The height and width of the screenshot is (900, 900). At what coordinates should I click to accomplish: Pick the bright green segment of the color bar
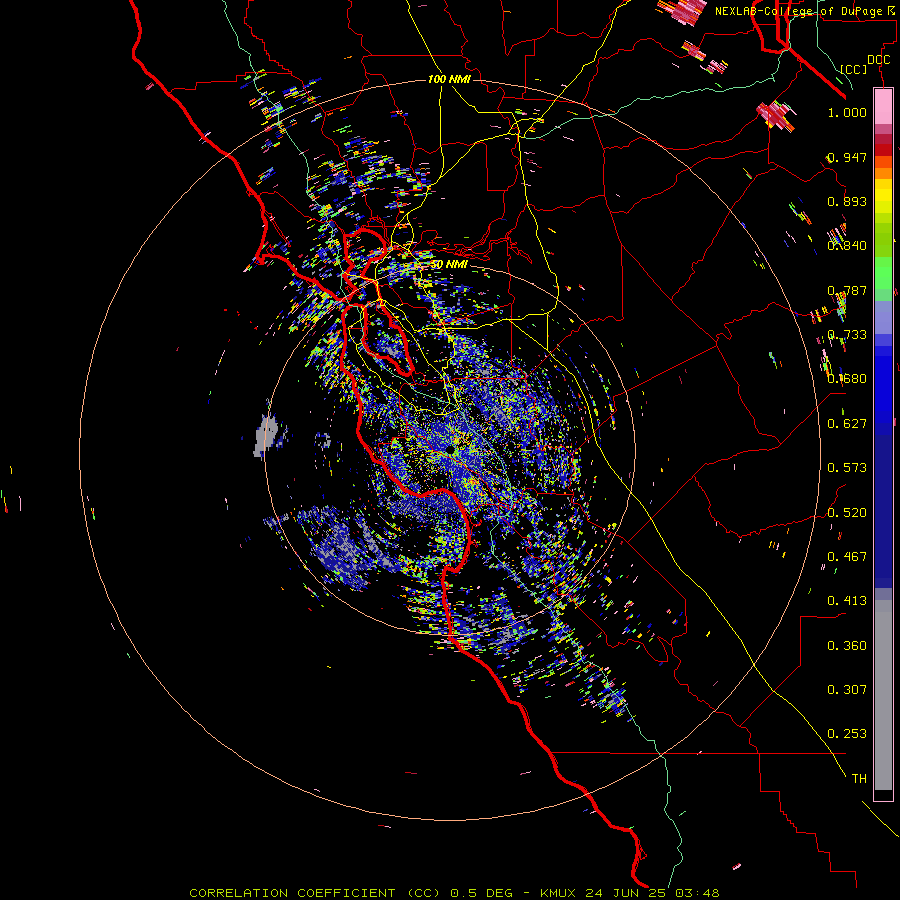click(x=883, y=273)
